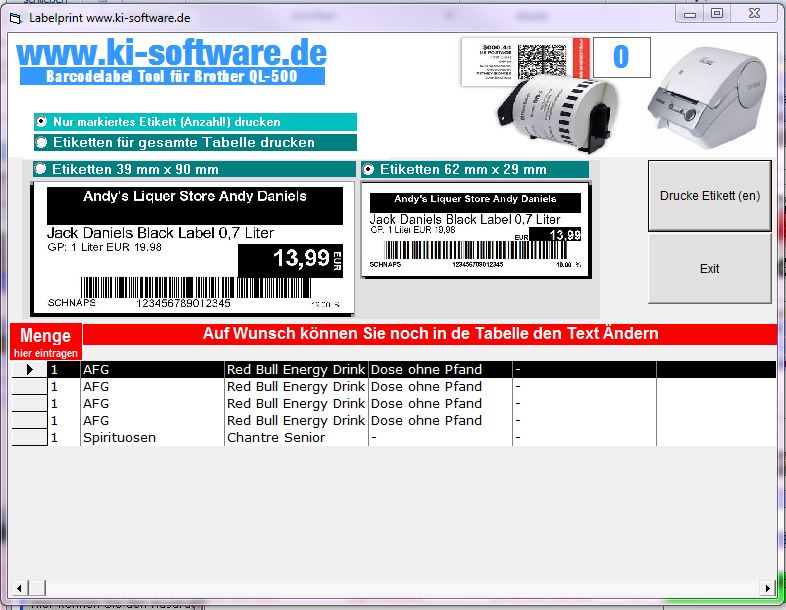Click scrollbar right arrow
Viewport: 786px width, 610px height.
pyautogui.click(x=767, y=588)
